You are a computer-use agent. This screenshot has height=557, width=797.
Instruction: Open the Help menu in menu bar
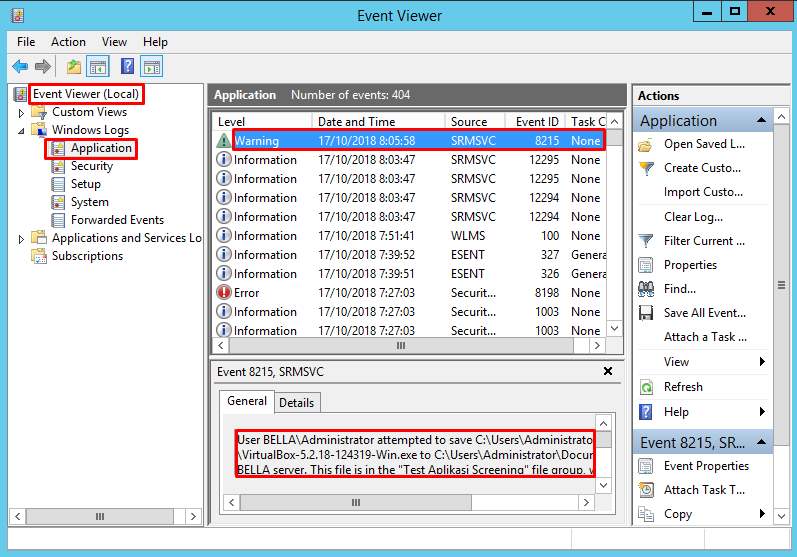coord(155,42)
